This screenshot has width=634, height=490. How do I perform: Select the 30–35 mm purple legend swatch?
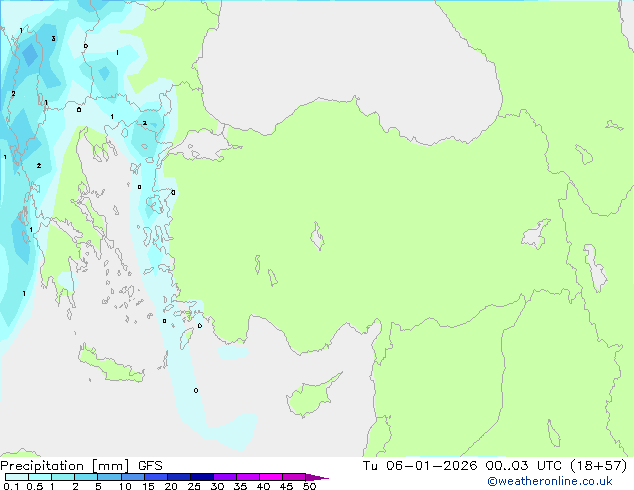pos(224,477)
